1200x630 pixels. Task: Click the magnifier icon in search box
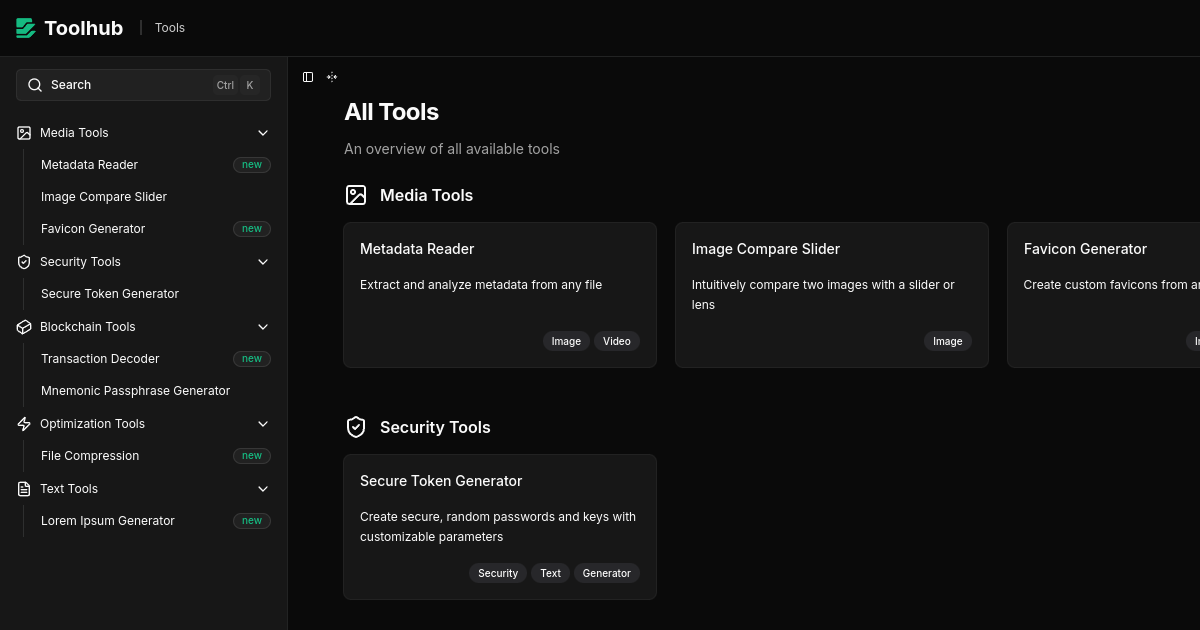pos(35,85)
